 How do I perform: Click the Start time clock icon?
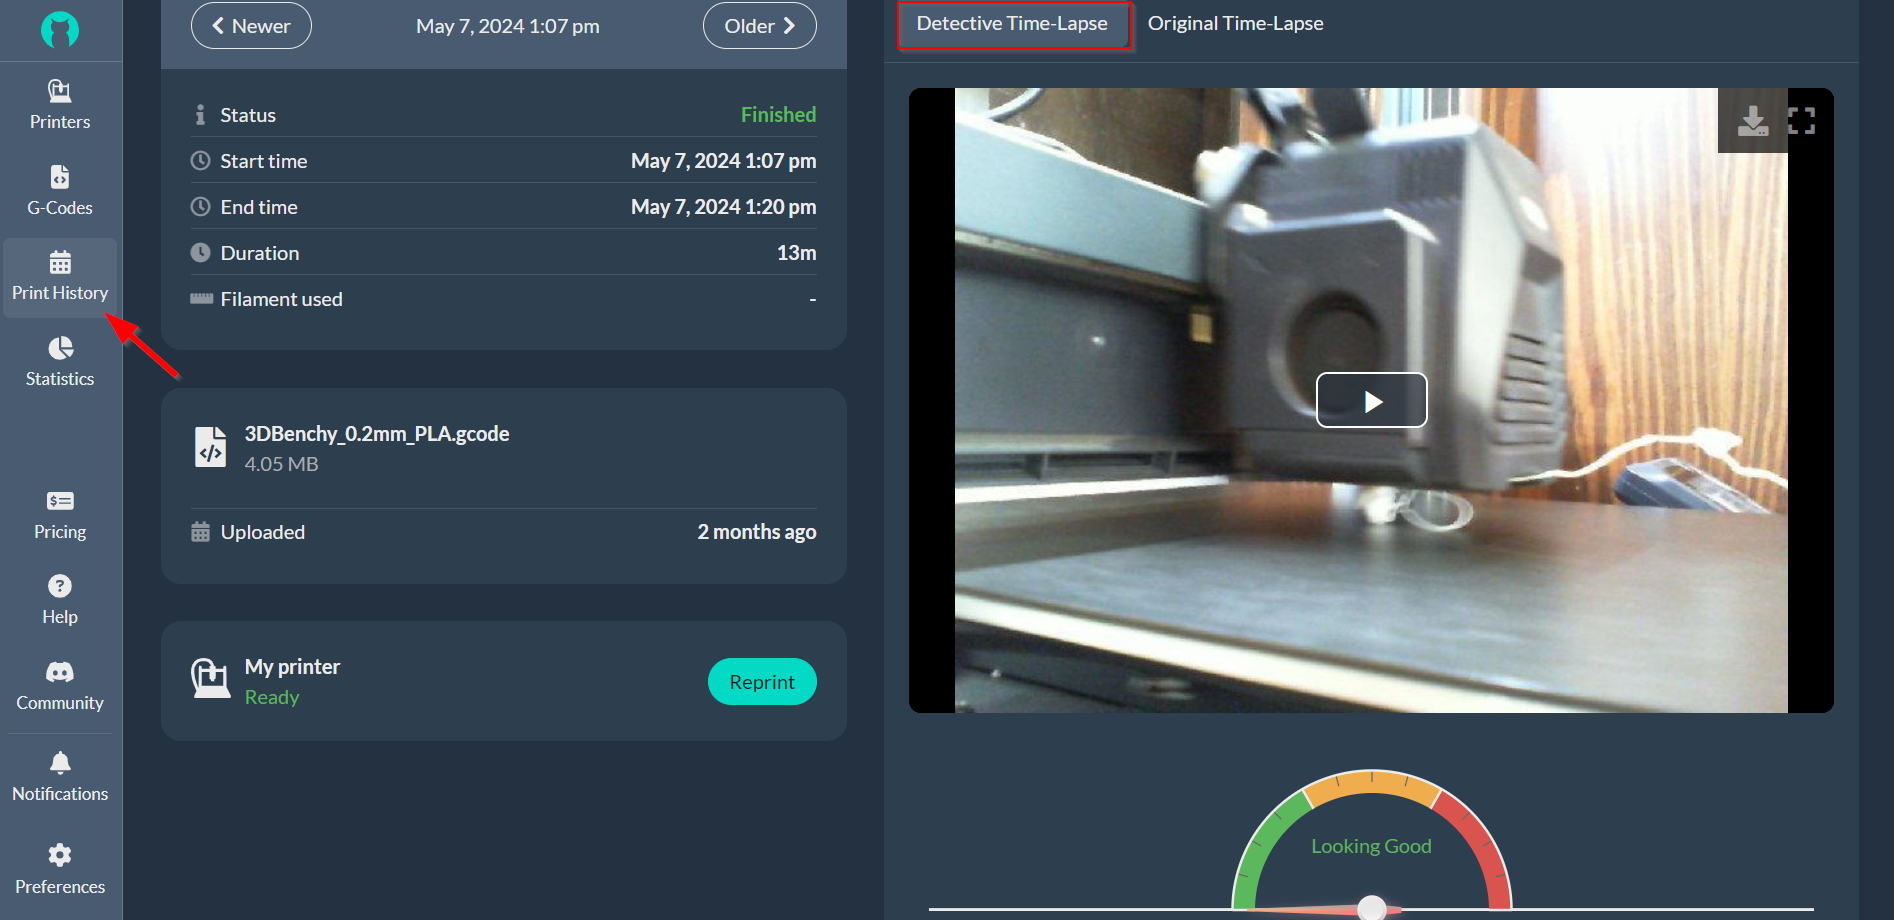(200, 161)
